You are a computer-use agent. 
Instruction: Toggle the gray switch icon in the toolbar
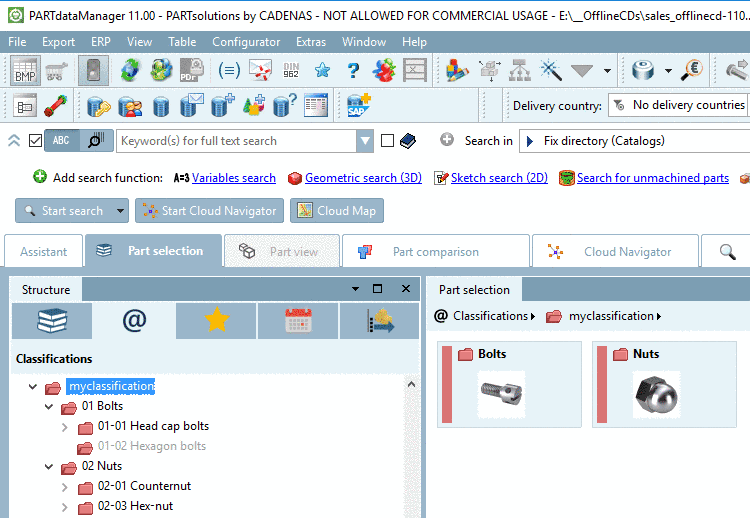point(93,71)
